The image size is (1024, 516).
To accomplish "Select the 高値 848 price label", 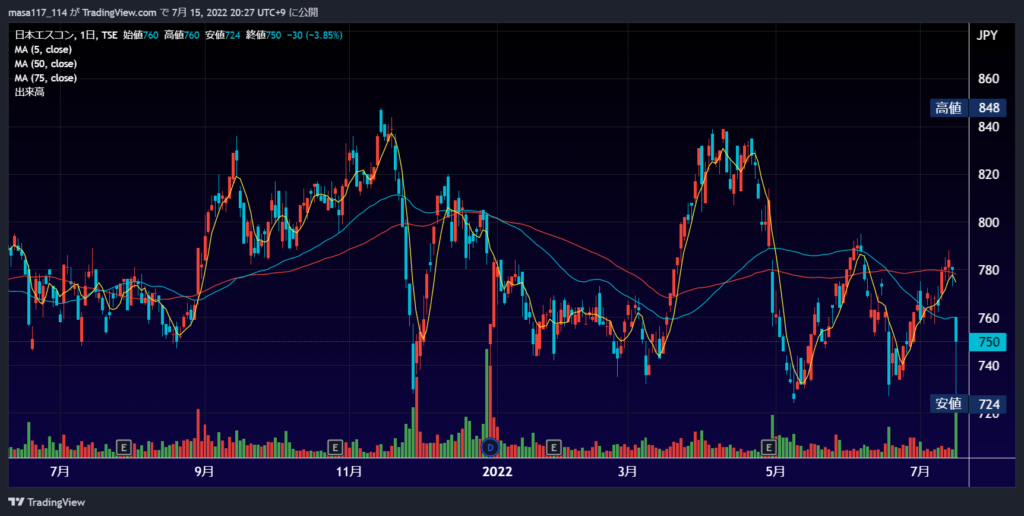I will [x=968, y=108].
